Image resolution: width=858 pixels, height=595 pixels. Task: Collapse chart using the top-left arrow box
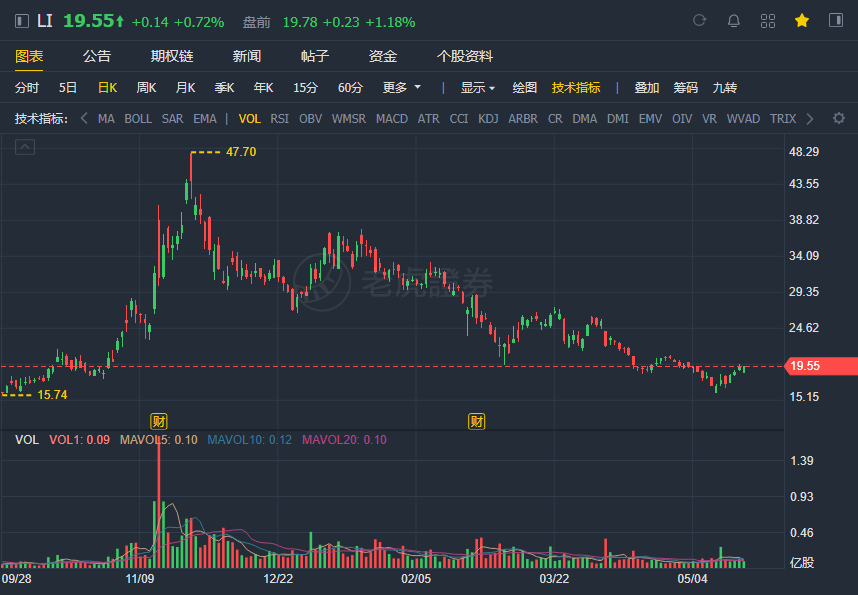[25, 147]
